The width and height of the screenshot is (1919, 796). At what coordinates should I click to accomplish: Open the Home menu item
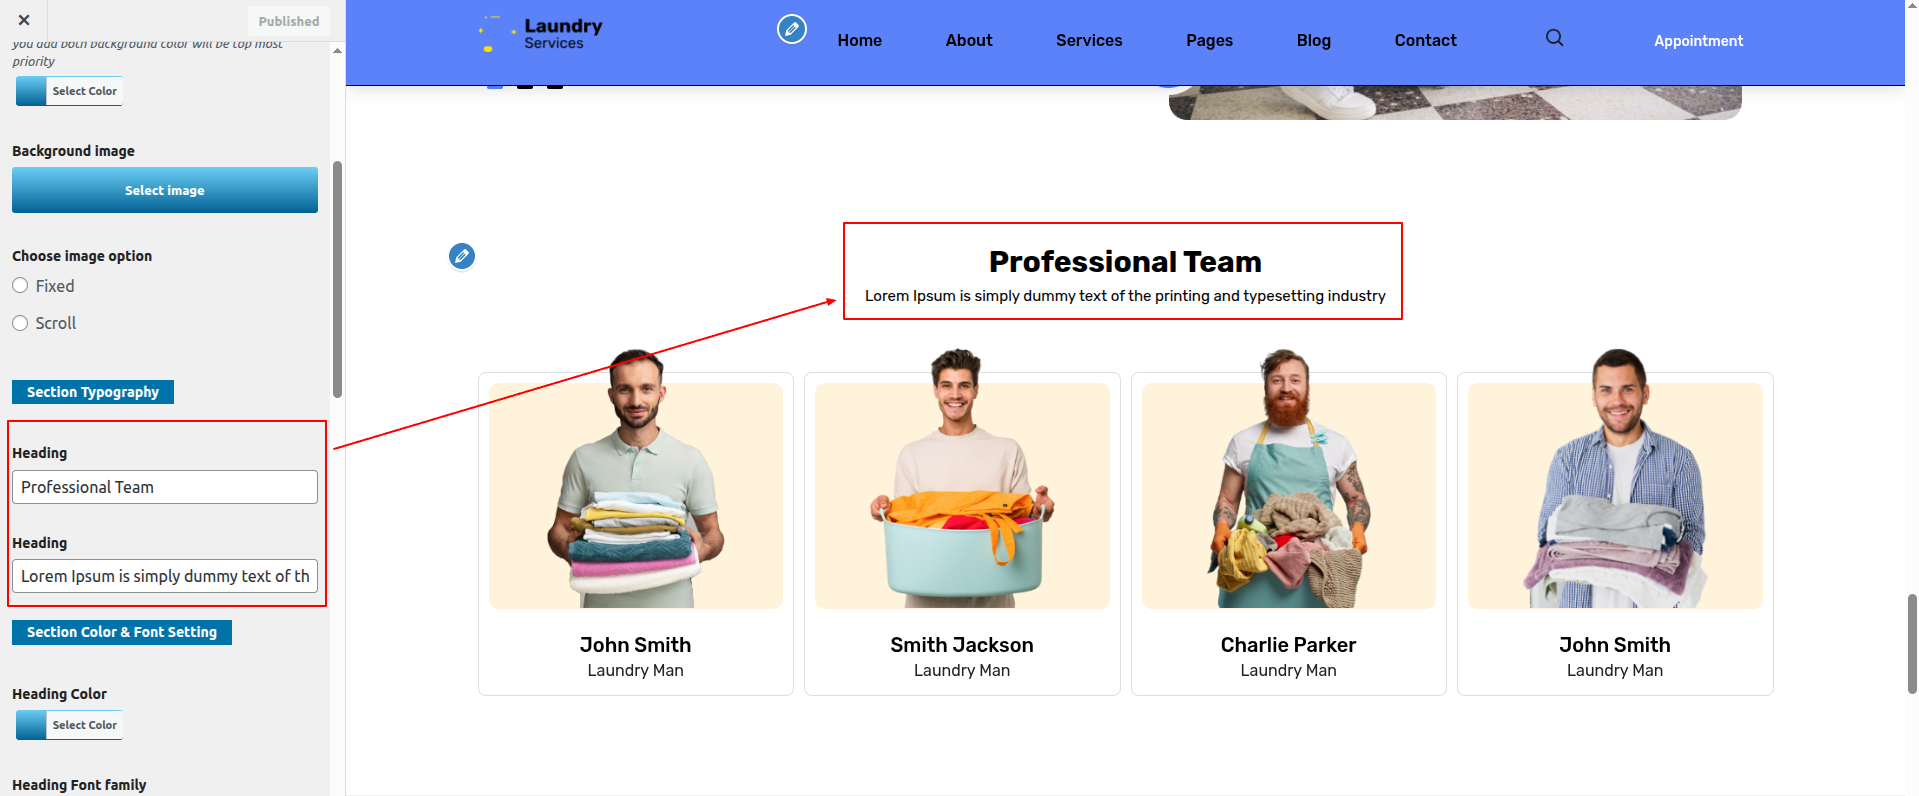coord(859,41)
